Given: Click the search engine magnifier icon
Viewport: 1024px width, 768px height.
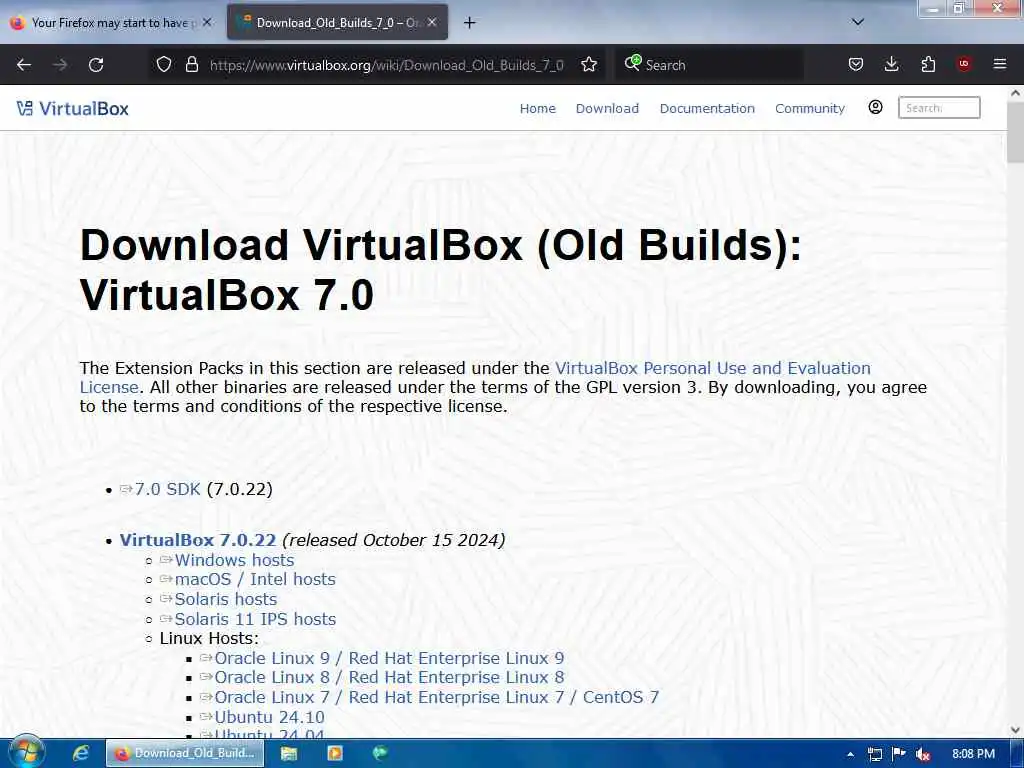Looking at the screenshot, I should click(x=633, y=63).
